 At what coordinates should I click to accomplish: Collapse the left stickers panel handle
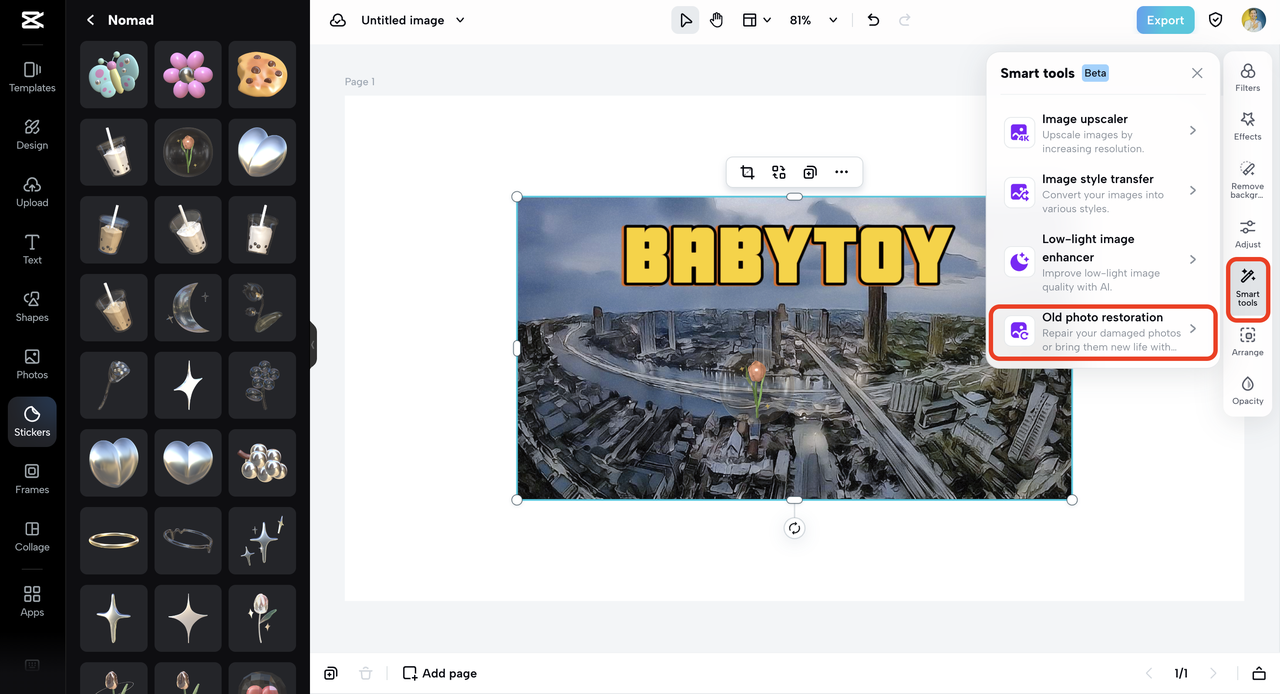click(x=313, y=345)
